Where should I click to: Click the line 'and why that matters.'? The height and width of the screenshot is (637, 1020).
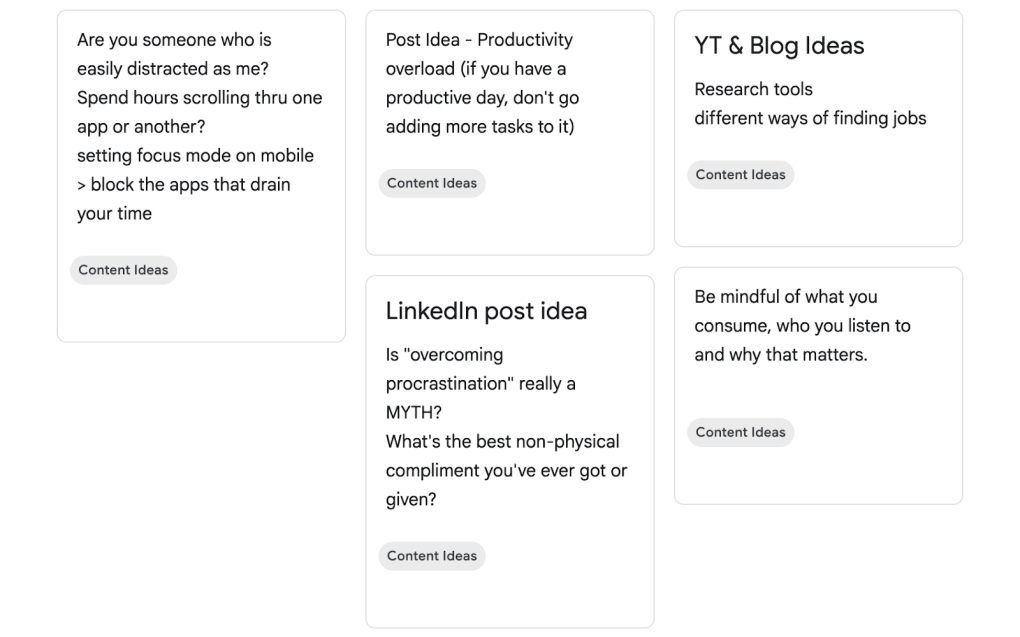click(780, 355)
